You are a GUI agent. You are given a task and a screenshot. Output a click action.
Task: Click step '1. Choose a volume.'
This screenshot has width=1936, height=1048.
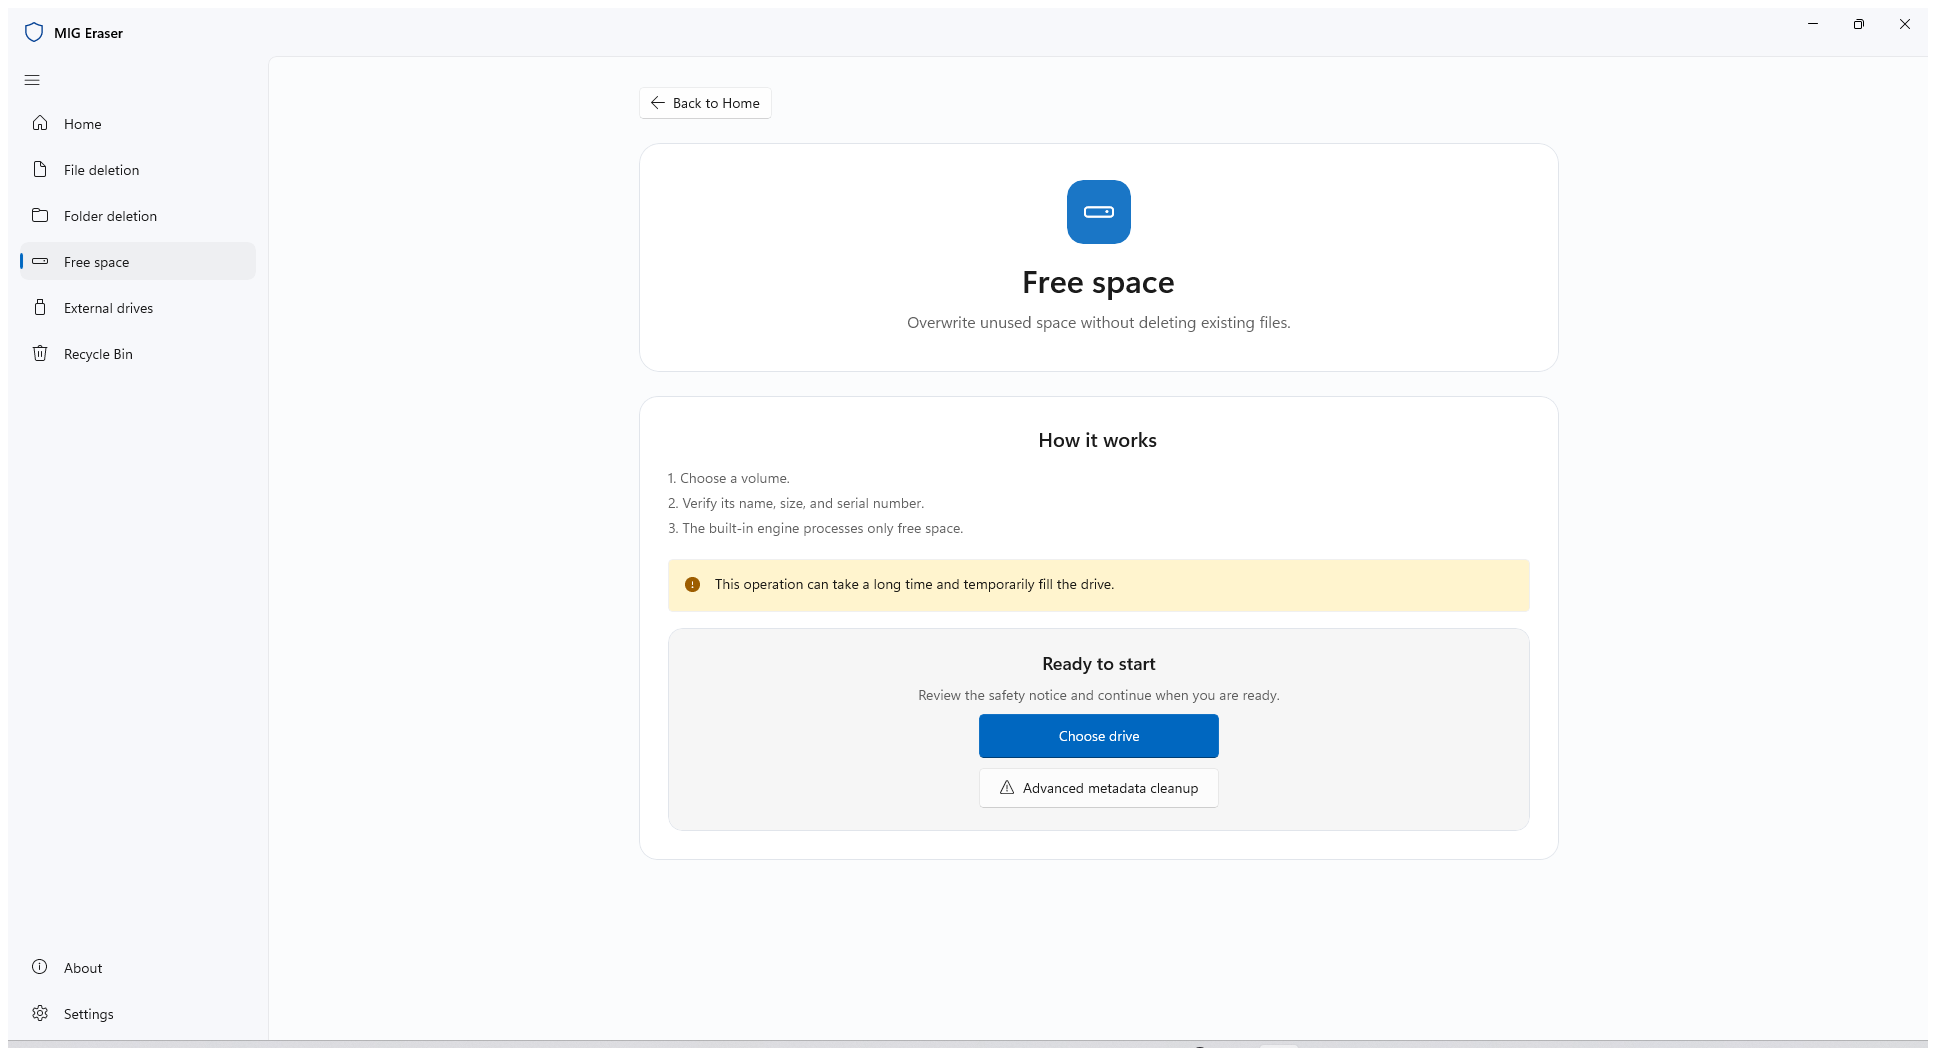click(729, 478)
